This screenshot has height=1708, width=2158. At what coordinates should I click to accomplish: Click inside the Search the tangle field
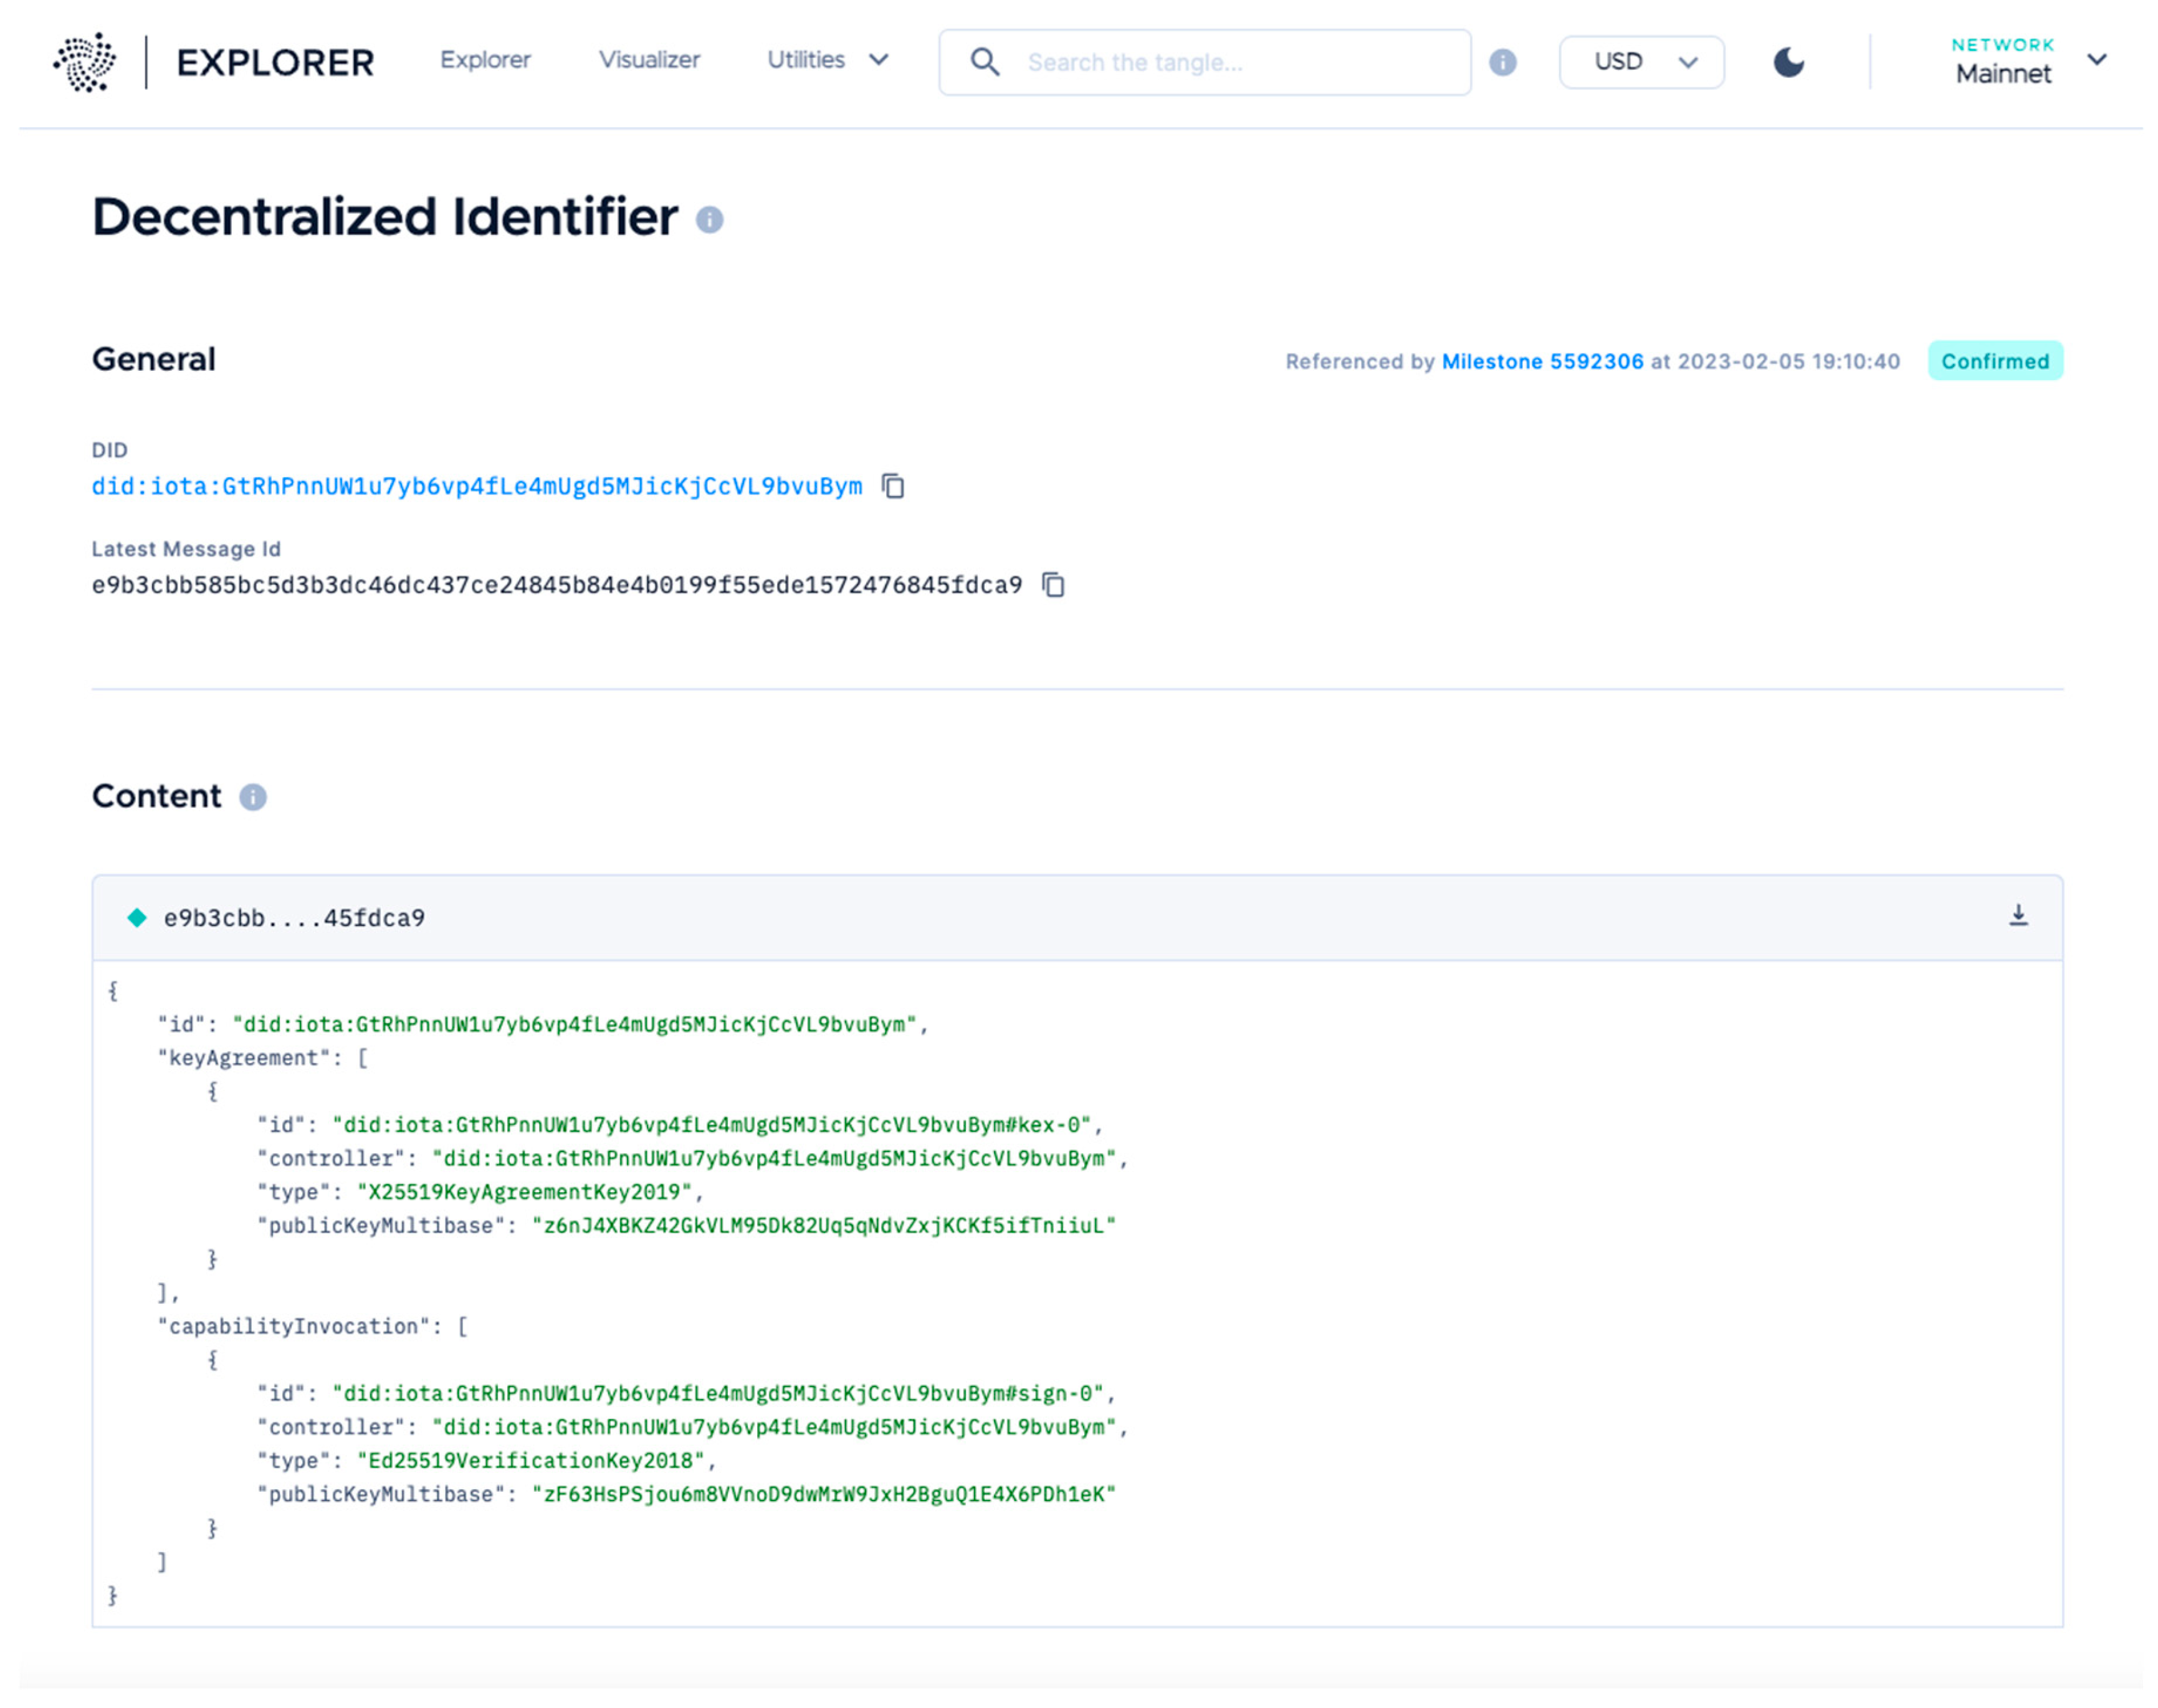click(1200, 62)
